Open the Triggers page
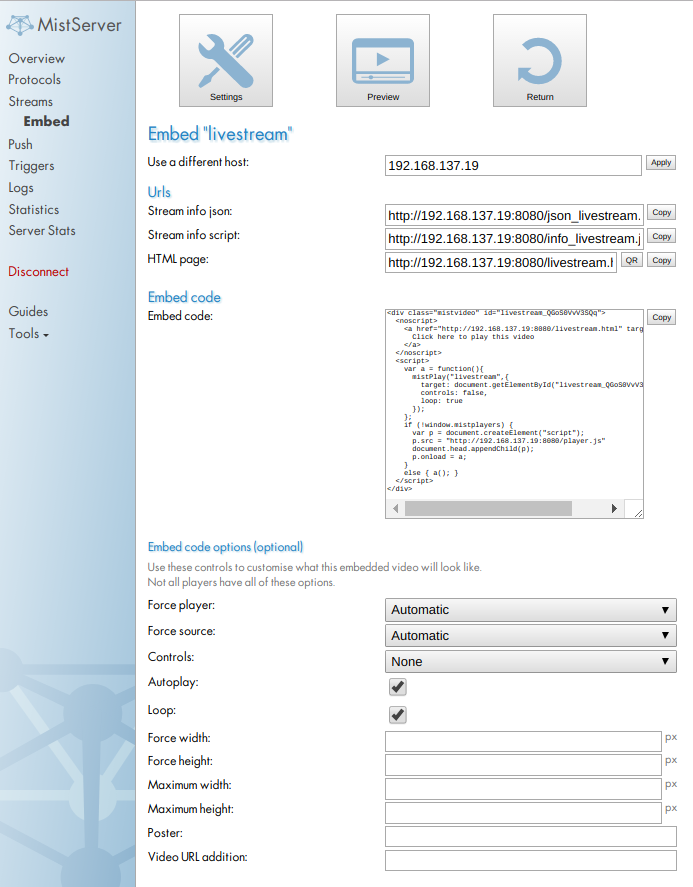The height and width of the screenshot is (887, 693). click(32, 166)
